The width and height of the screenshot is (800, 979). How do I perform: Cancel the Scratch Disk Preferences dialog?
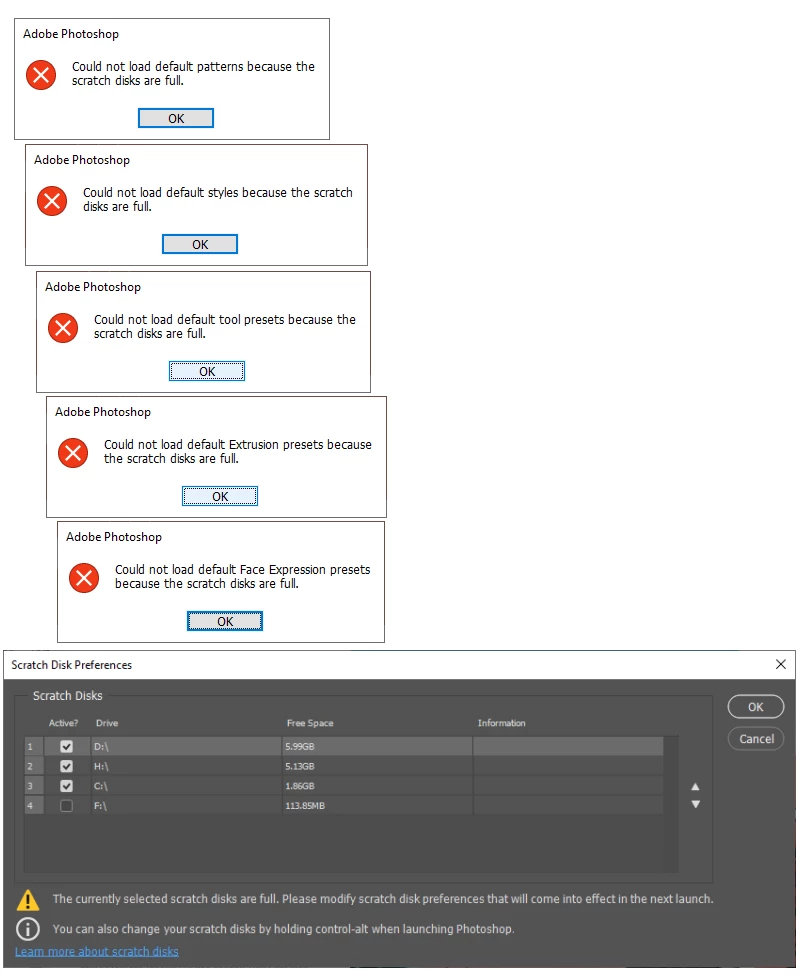point(756,739)
